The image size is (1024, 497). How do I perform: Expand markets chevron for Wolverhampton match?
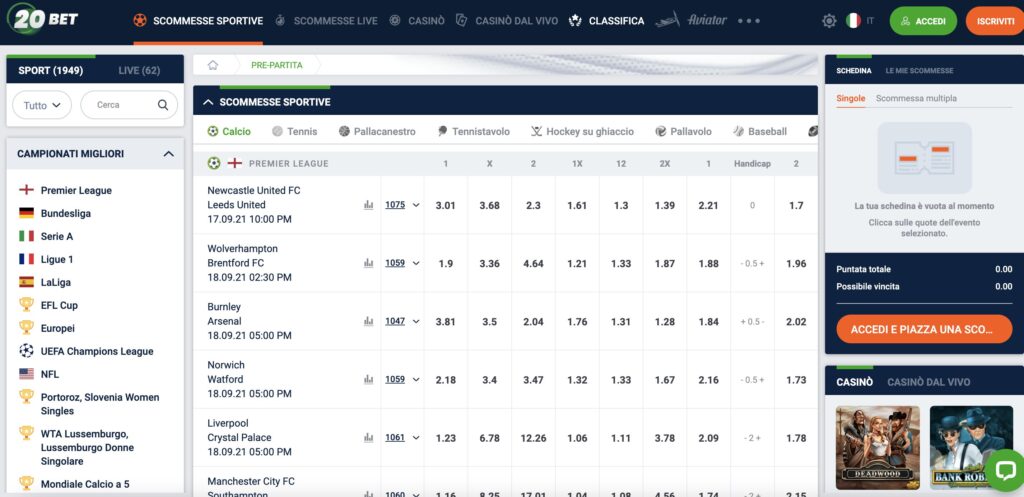416,263
